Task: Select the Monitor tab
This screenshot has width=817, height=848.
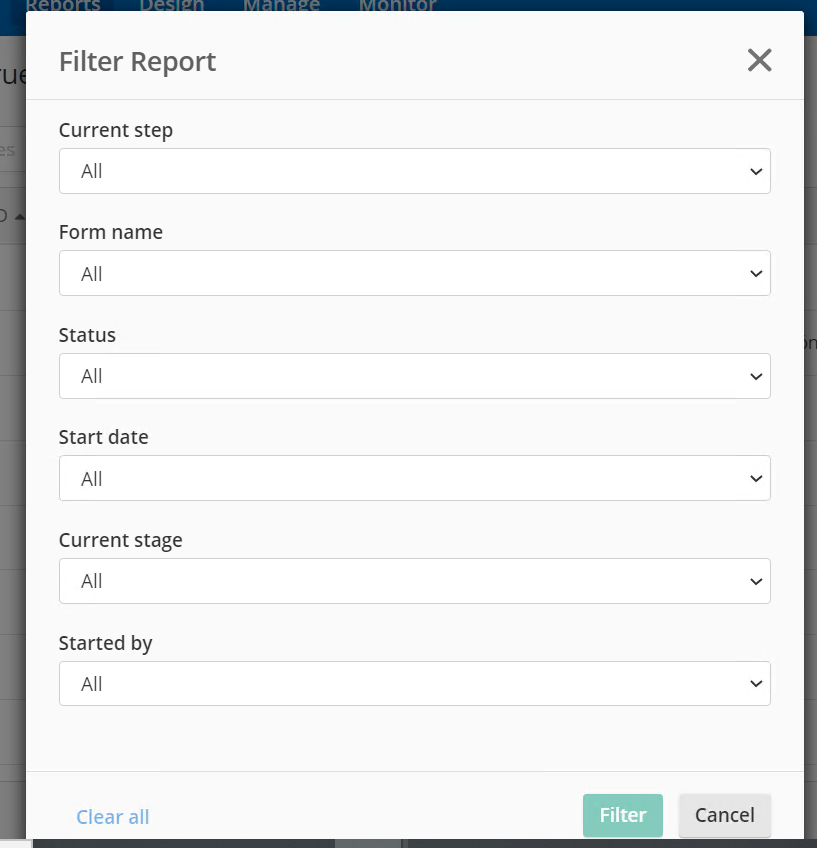Action: coord(397,5)
